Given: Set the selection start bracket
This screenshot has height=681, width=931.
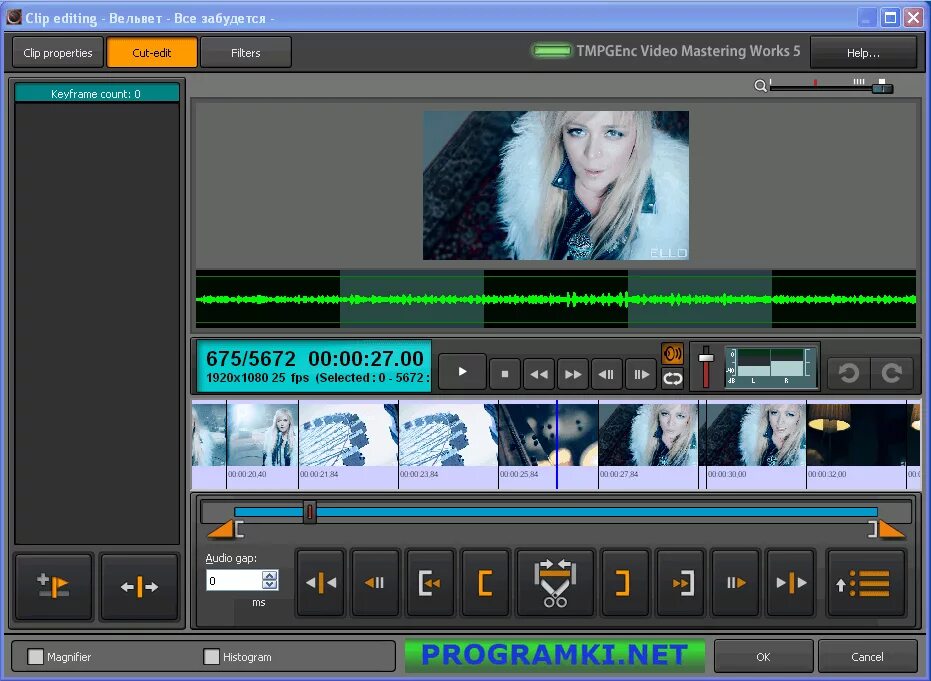Looking at the screenshot, I should [x=485, y=583].
